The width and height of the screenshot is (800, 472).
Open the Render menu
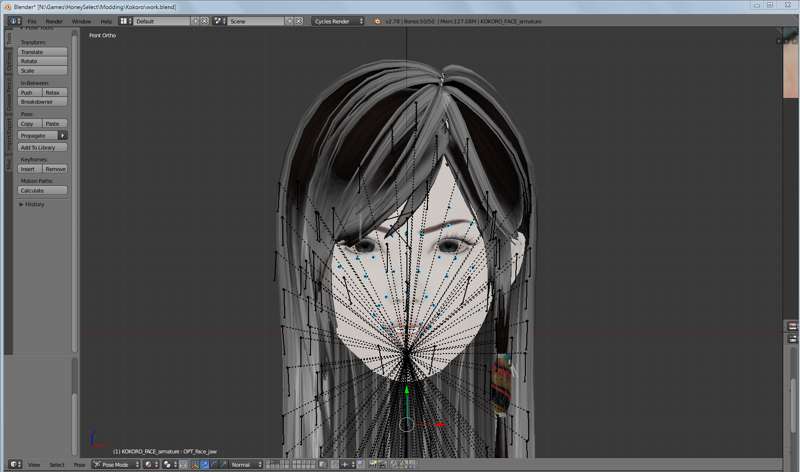pos(54,21)
